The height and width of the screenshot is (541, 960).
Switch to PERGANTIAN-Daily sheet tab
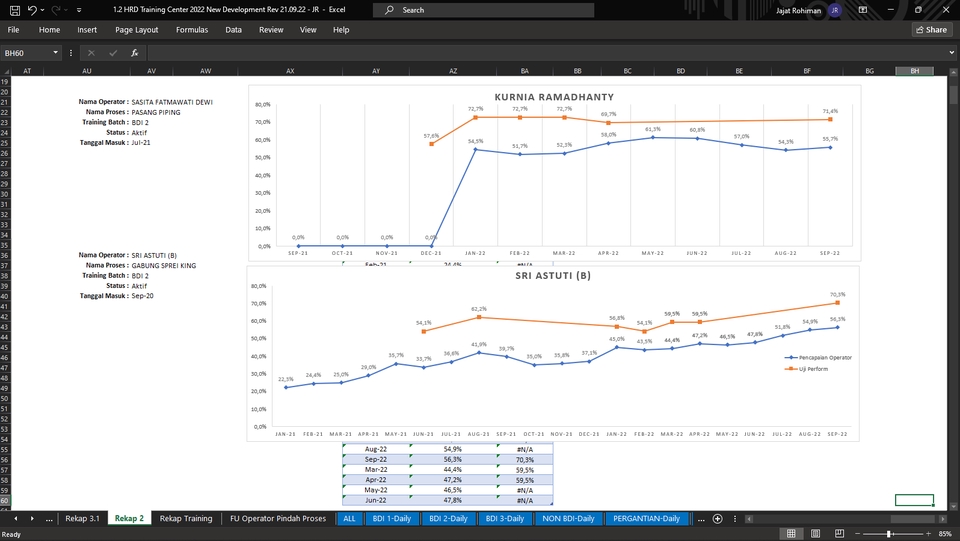tap(647, 518)
